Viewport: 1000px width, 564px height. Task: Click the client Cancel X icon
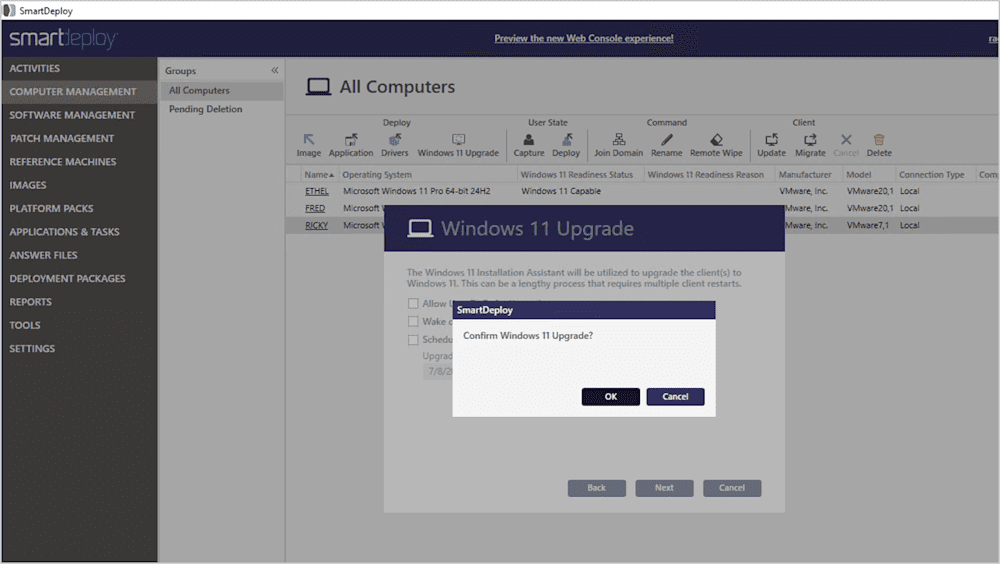(846, 140)
